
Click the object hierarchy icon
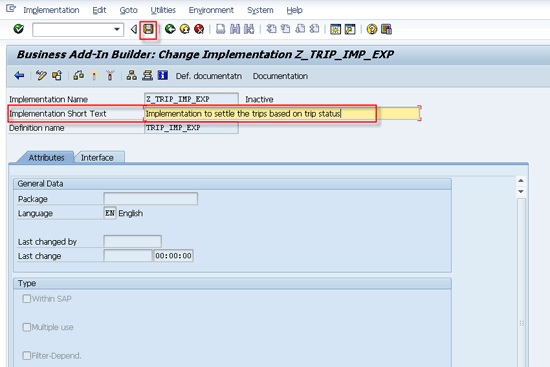click(x=132, y=75)
